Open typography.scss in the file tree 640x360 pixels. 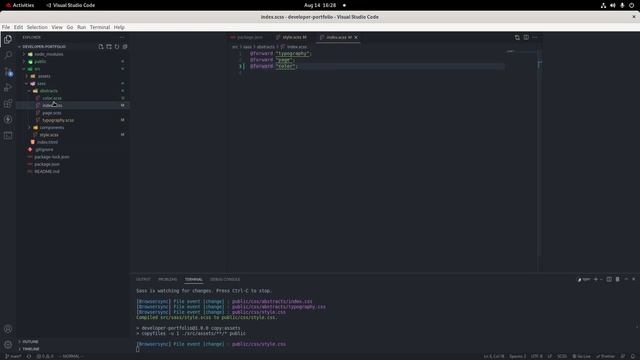[58, 120]
